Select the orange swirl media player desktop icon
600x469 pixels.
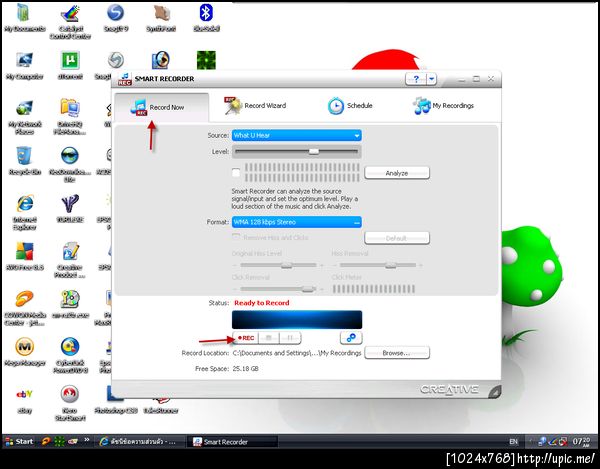click(24, 308)
